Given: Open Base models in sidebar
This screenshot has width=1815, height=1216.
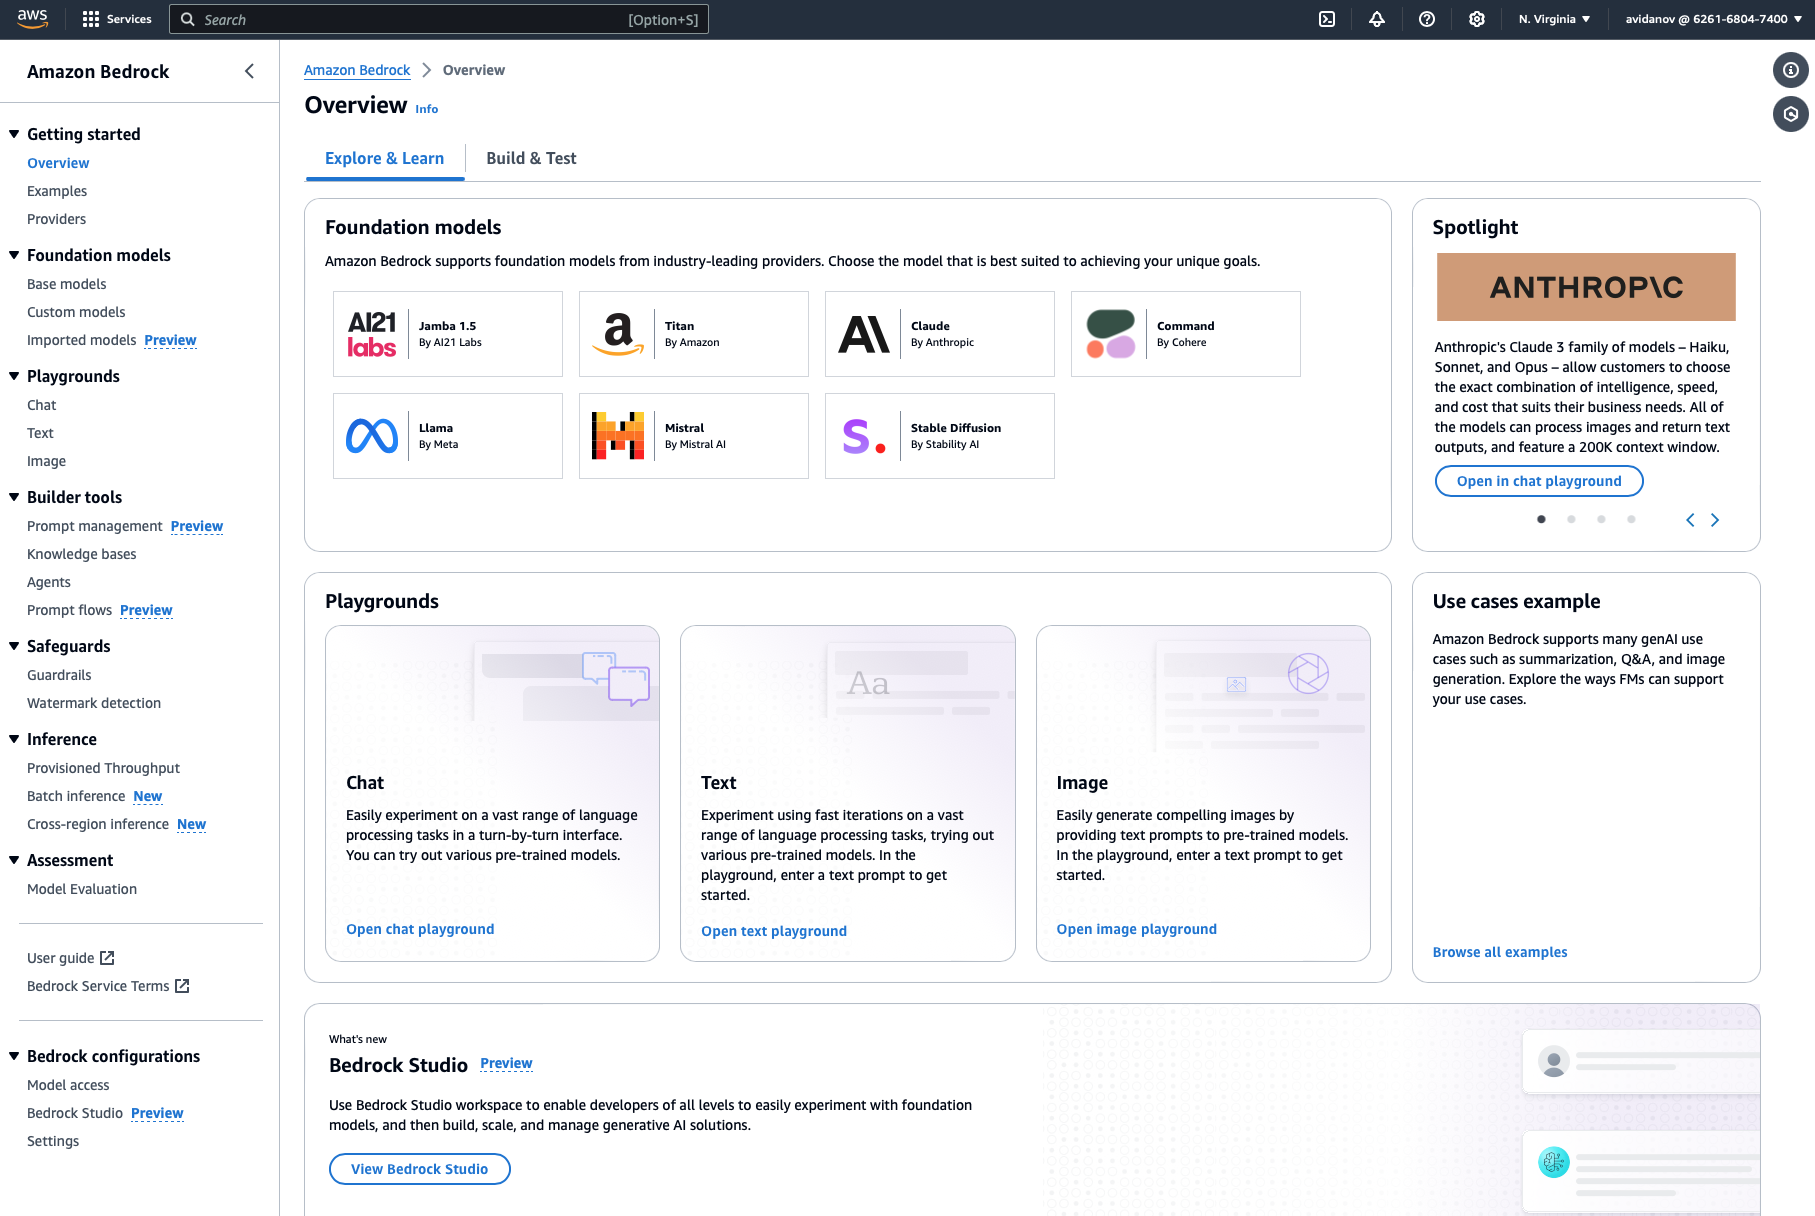Looking at the screenshot, I should pyautogui.click(x=66, y=284).
